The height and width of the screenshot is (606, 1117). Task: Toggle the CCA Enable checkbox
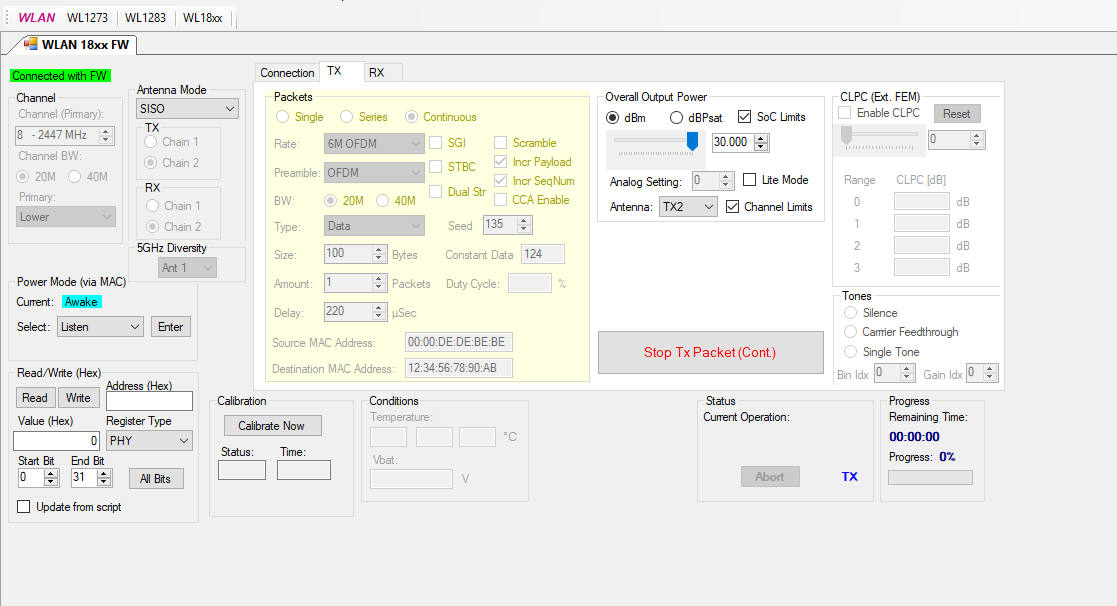[501, 200]
